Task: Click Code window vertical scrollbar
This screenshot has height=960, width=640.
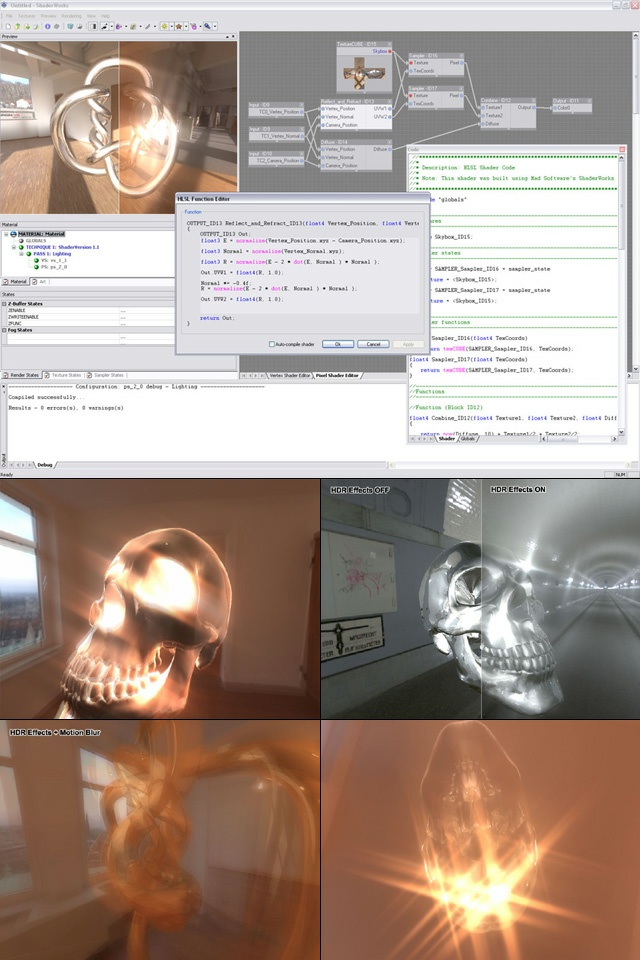Action: click(622, 294)
